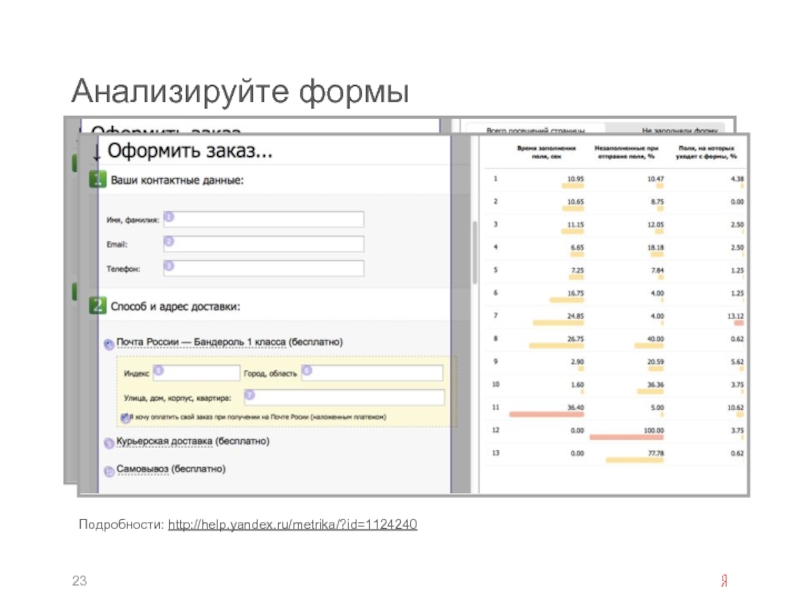Click value 20.59 in row 9
Screen dimensions: 800x600
coord(656,362)
